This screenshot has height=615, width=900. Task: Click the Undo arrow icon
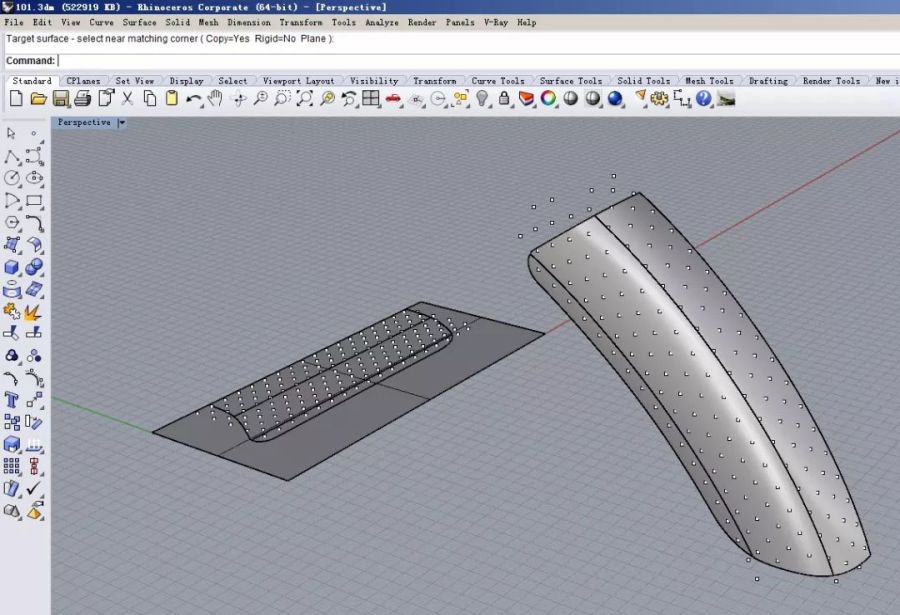(193, 98)
